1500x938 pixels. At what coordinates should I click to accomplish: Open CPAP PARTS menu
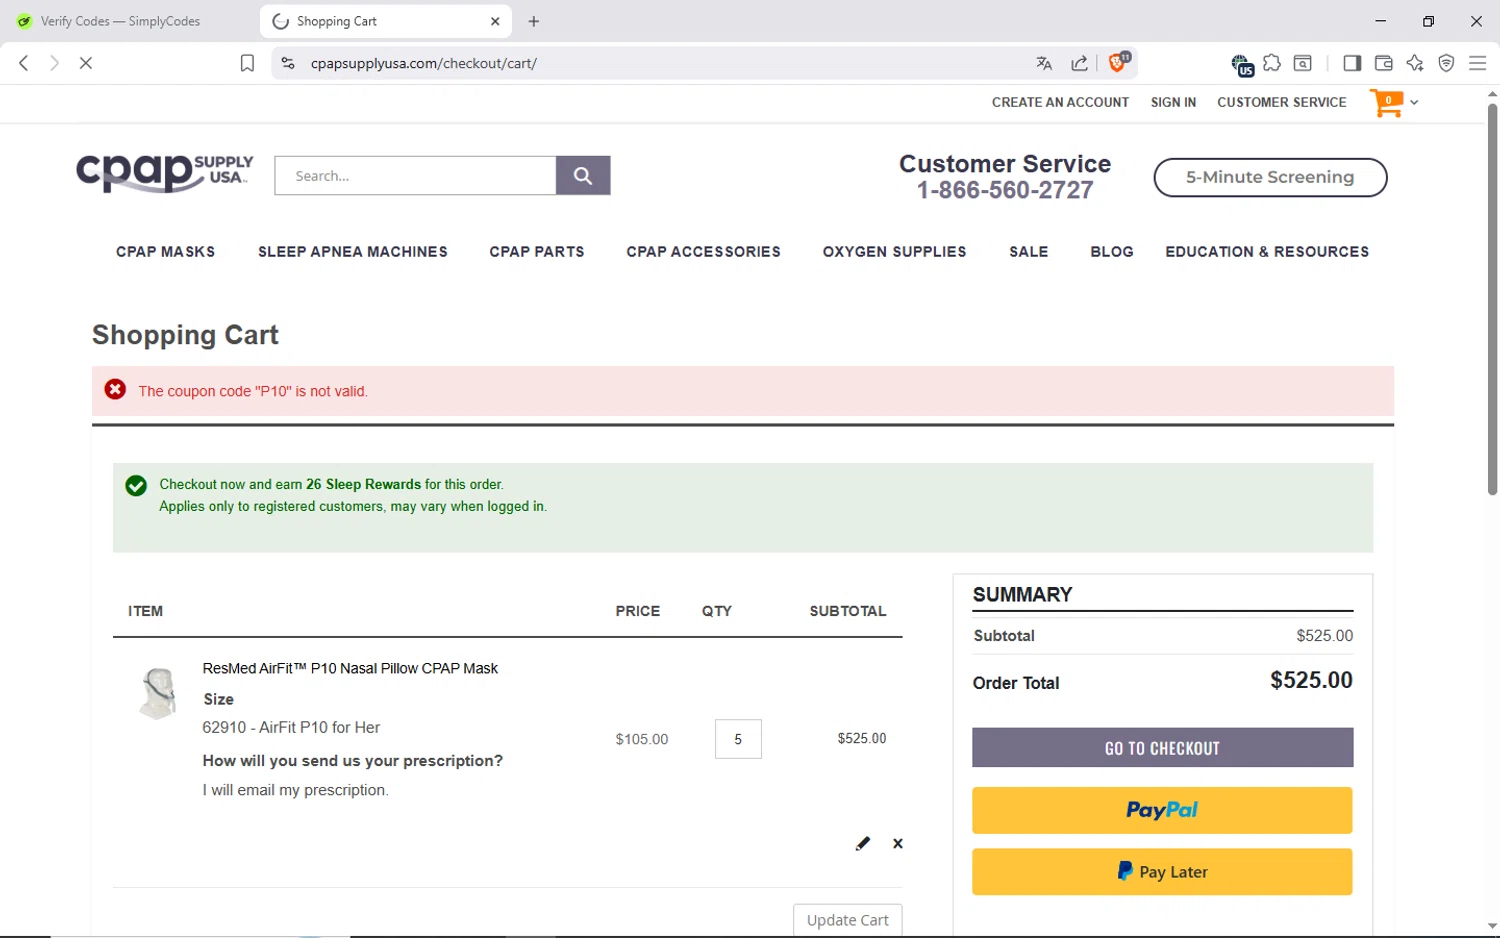537,252
